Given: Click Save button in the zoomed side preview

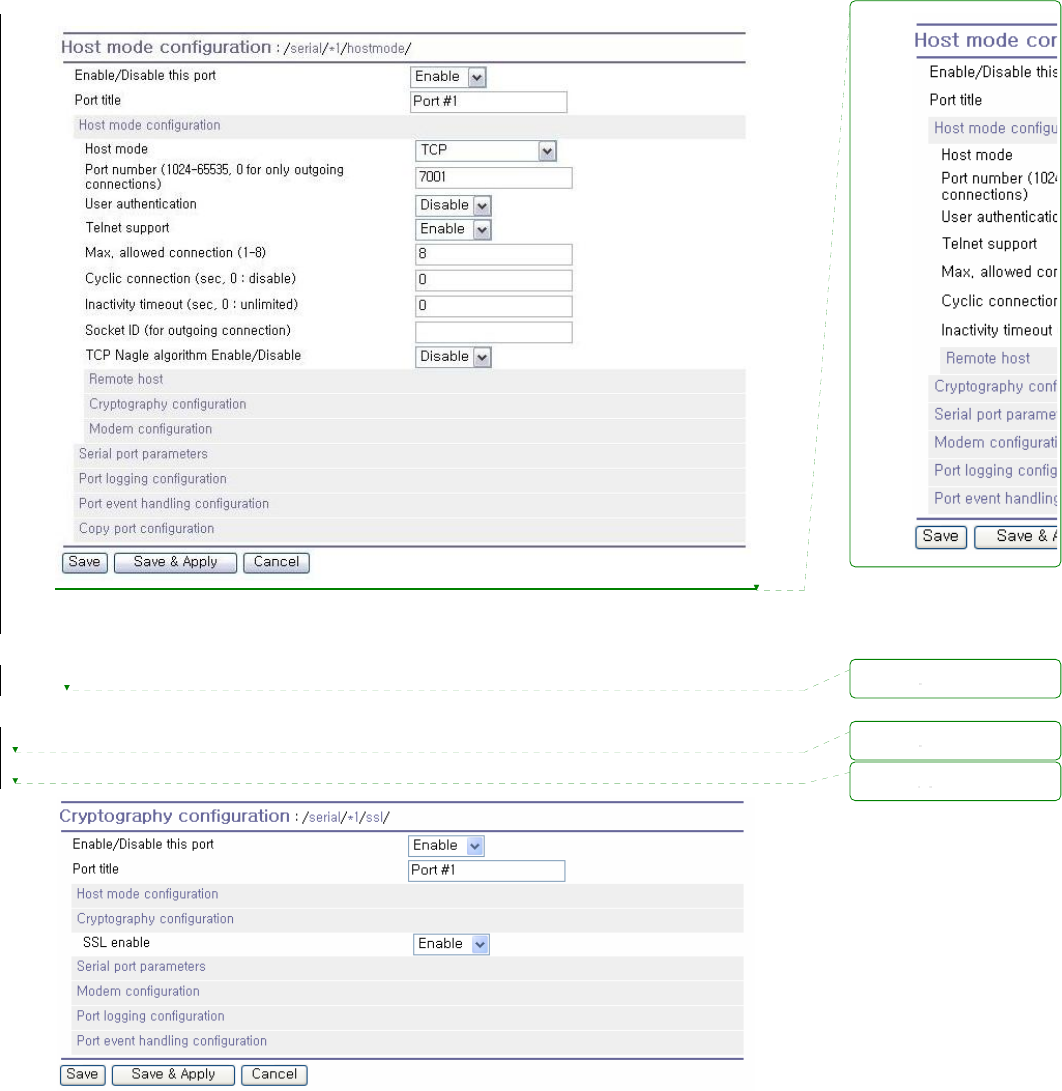Looking at the screenshot, I should tap(941, 537).
